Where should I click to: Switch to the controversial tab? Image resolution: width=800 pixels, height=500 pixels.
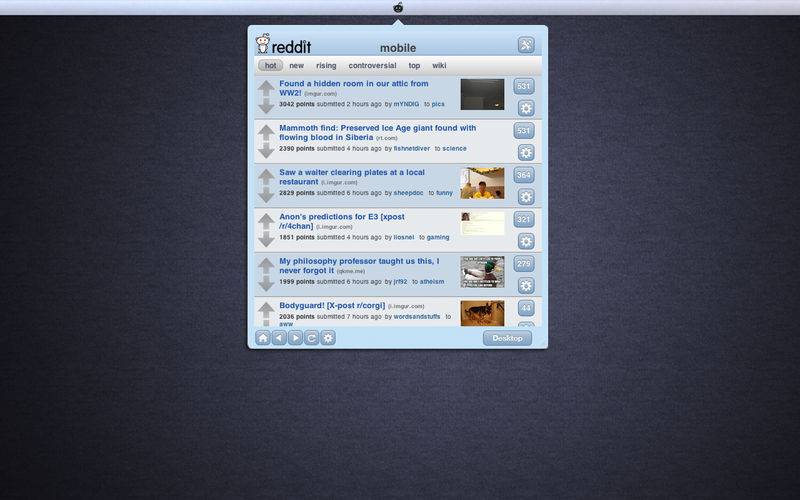[372, 65]
